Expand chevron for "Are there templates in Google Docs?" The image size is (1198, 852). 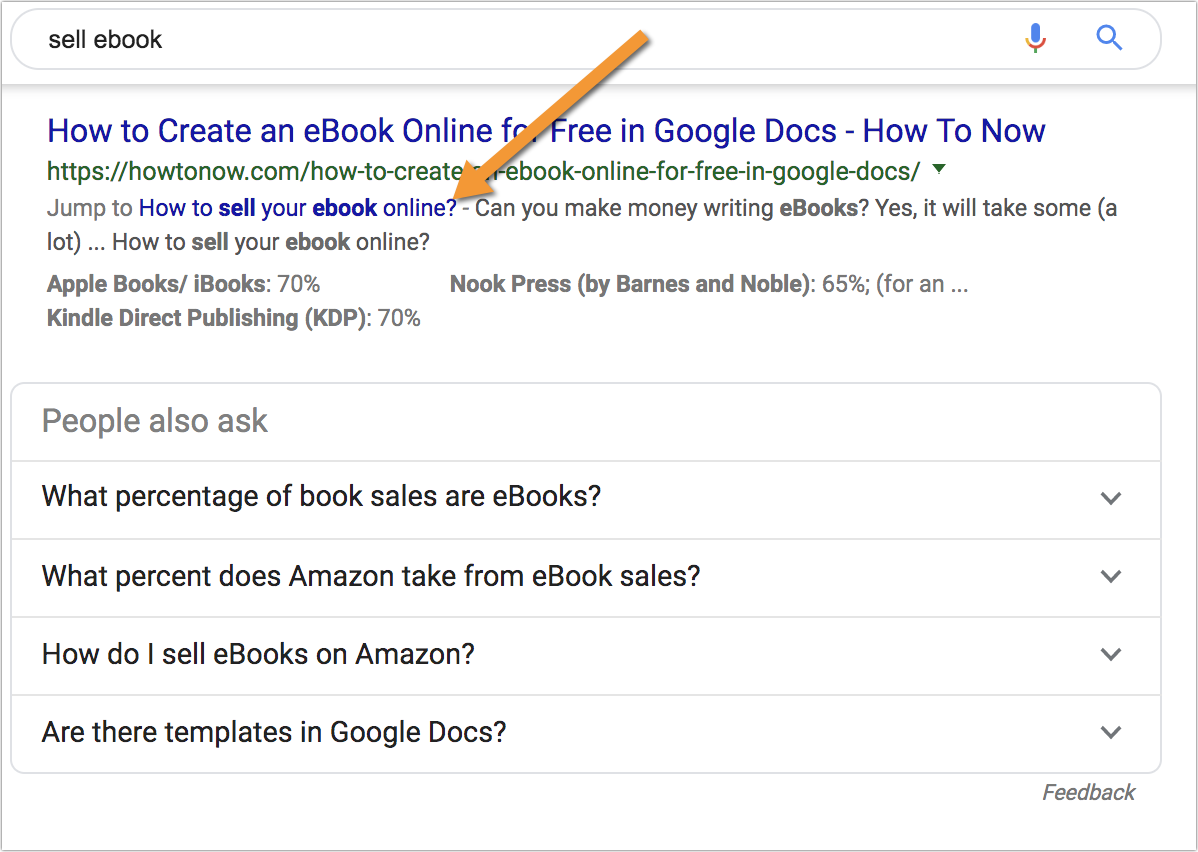(1110, 732)
